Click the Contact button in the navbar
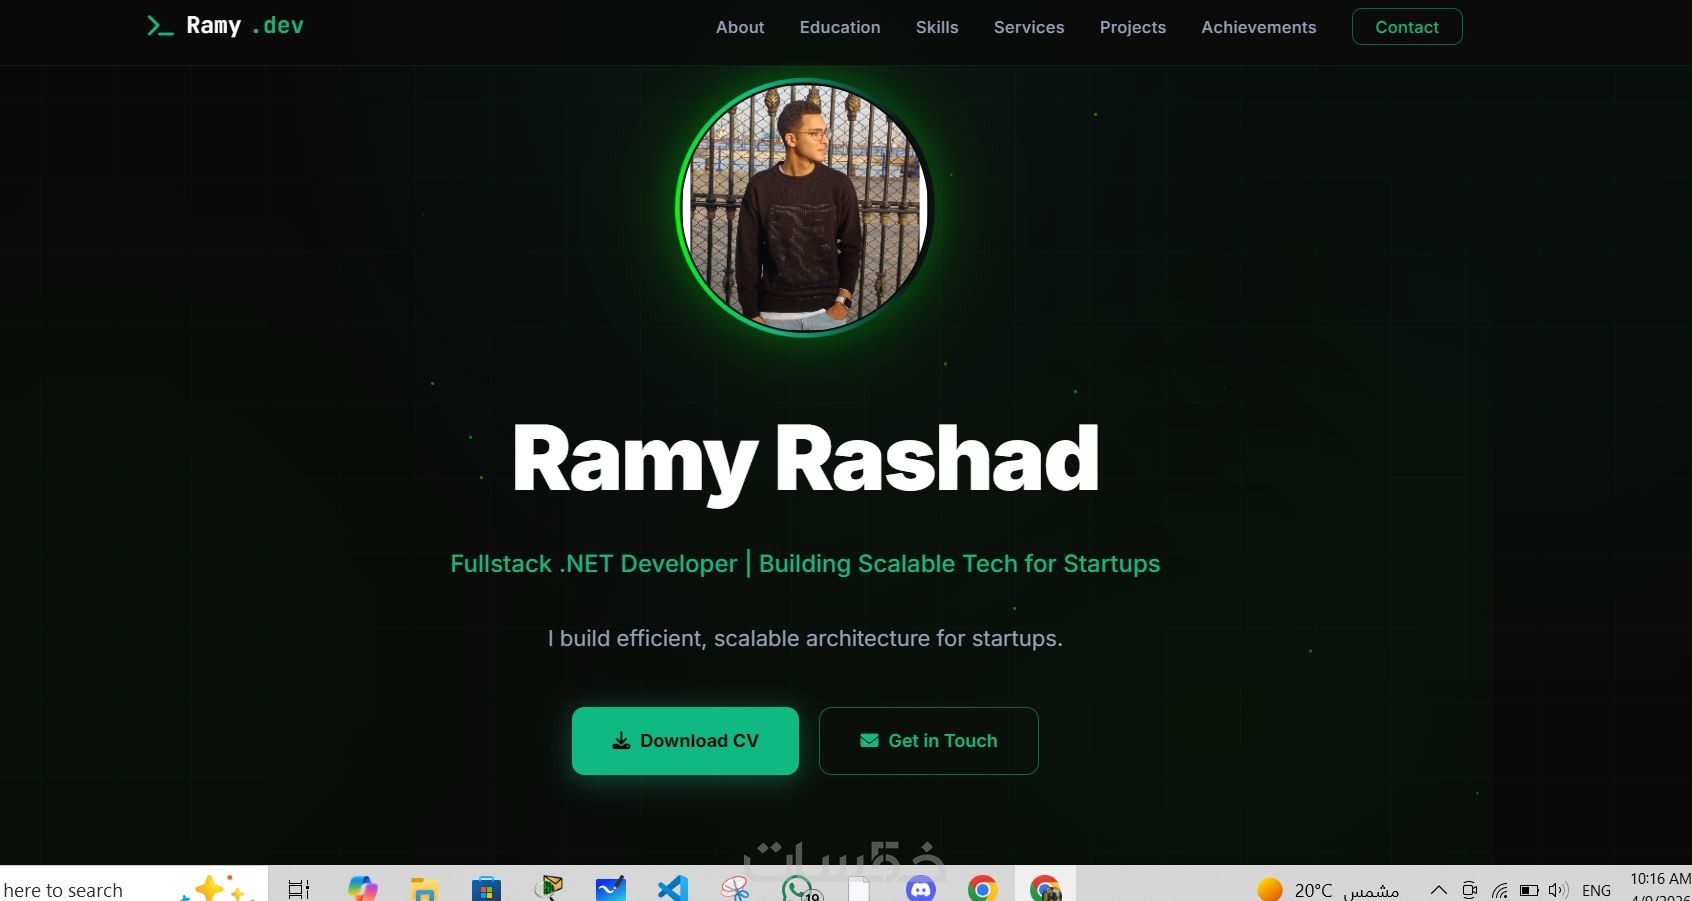The height and width of the screenshot is (901, 1692). click(1407, 27)
